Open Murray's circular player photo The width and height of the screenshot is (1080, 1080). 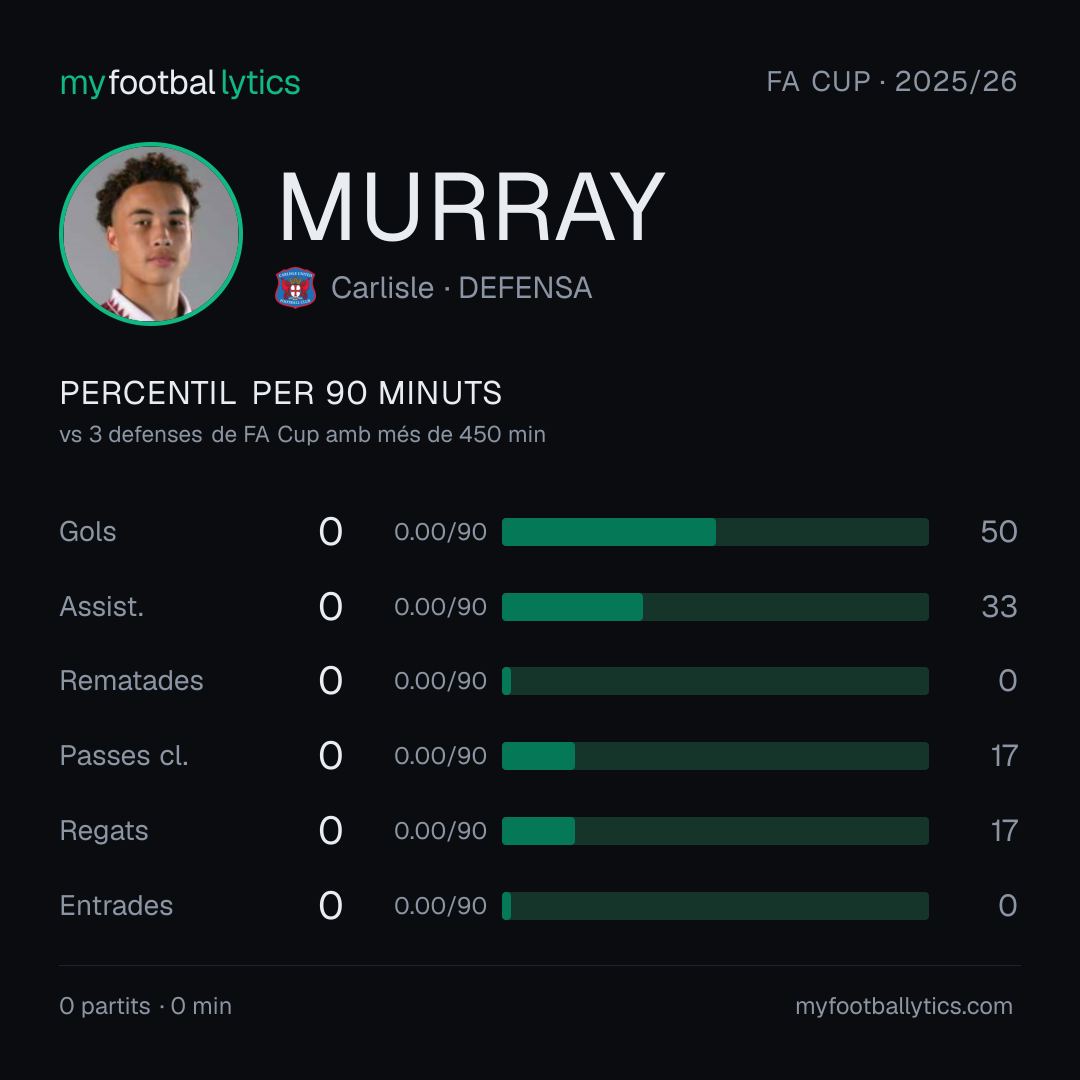click(x=151, y=233)
